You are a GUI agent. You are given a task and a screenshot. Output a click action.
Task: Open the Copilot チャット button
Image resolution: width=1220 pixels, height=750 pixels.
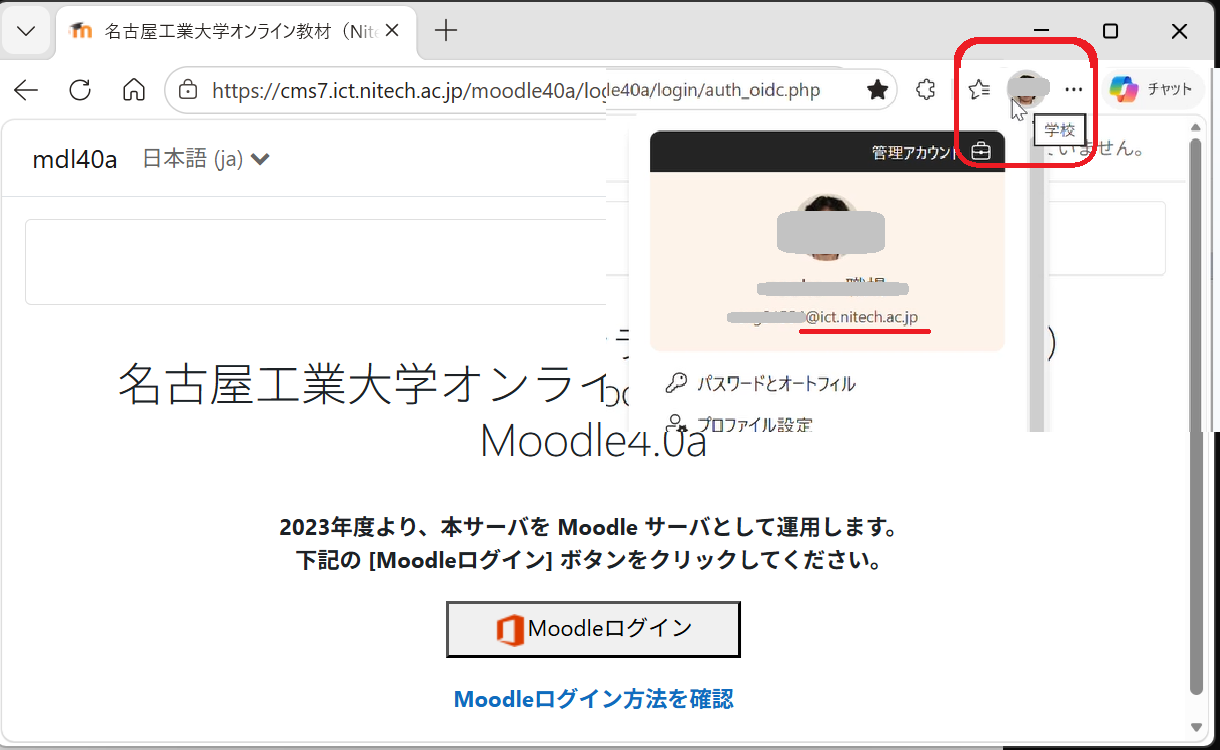(1152, 89)
